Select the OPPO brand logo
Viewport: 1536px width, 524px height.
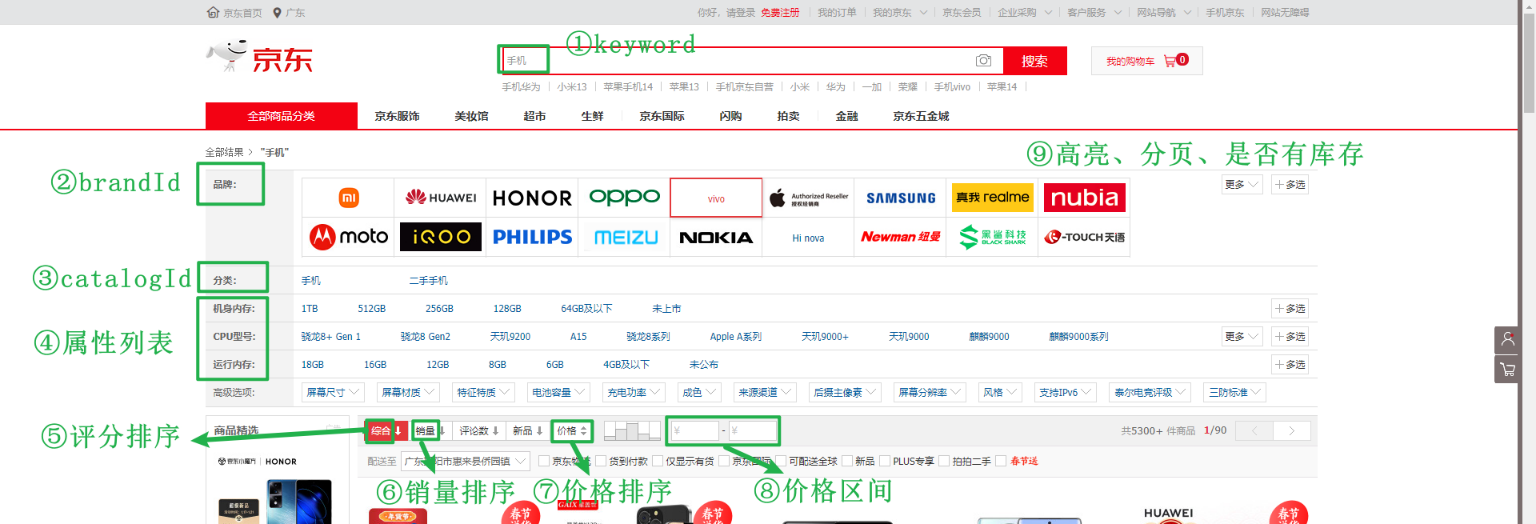624,198
